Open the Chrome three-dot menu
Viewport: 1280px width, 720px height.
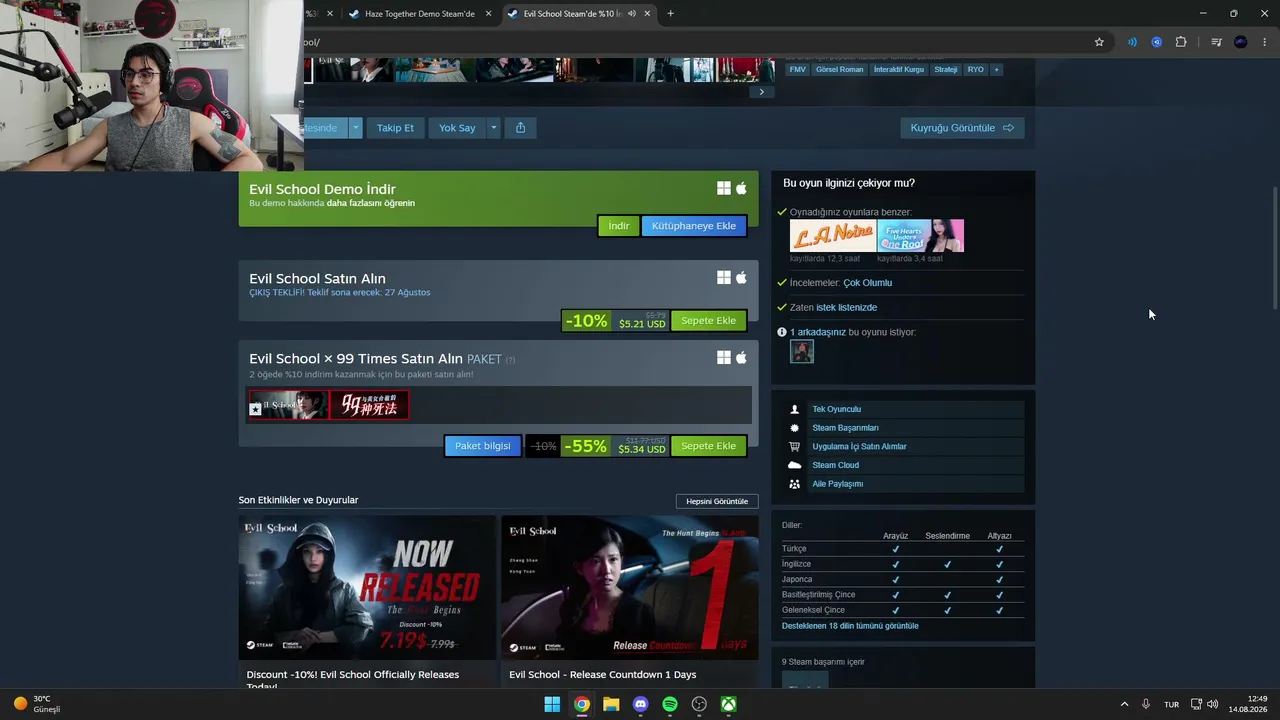[x=1265, y=42]
